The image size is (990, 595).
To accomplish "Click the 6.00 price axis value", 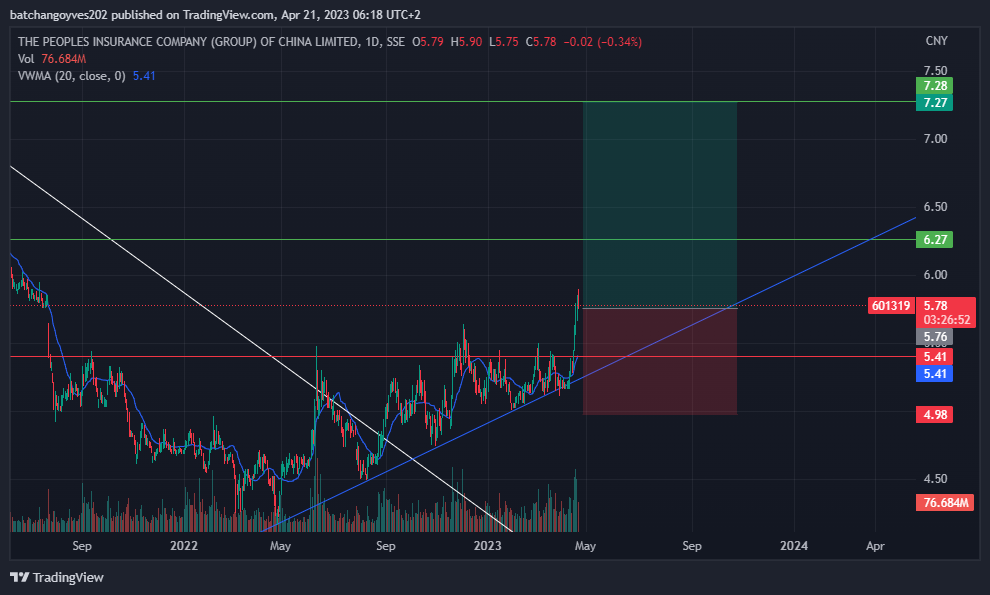I will pyautogui.click(x=935, y=275).
